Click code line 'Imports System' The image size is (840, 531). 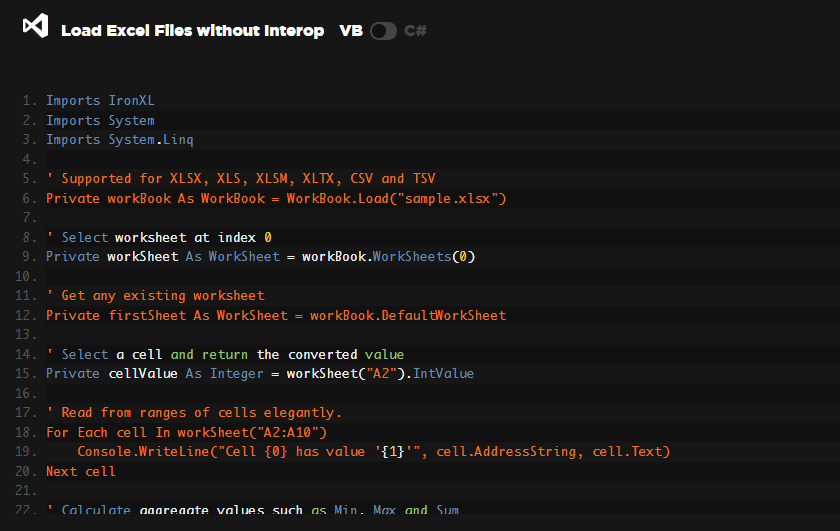(100, 121)
